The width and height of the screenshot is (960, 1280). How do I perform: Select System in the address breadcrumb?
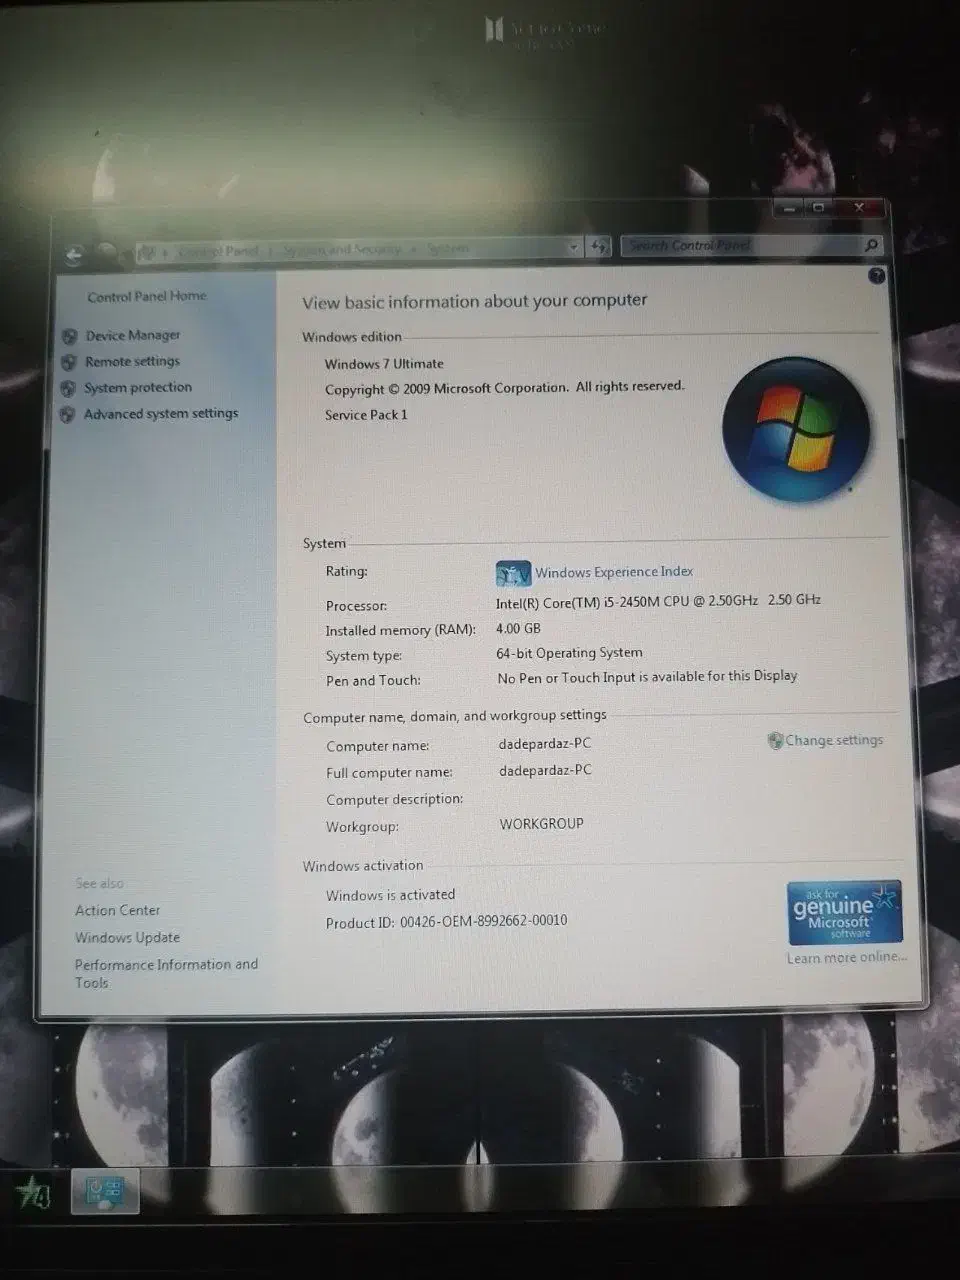[448, 248]
